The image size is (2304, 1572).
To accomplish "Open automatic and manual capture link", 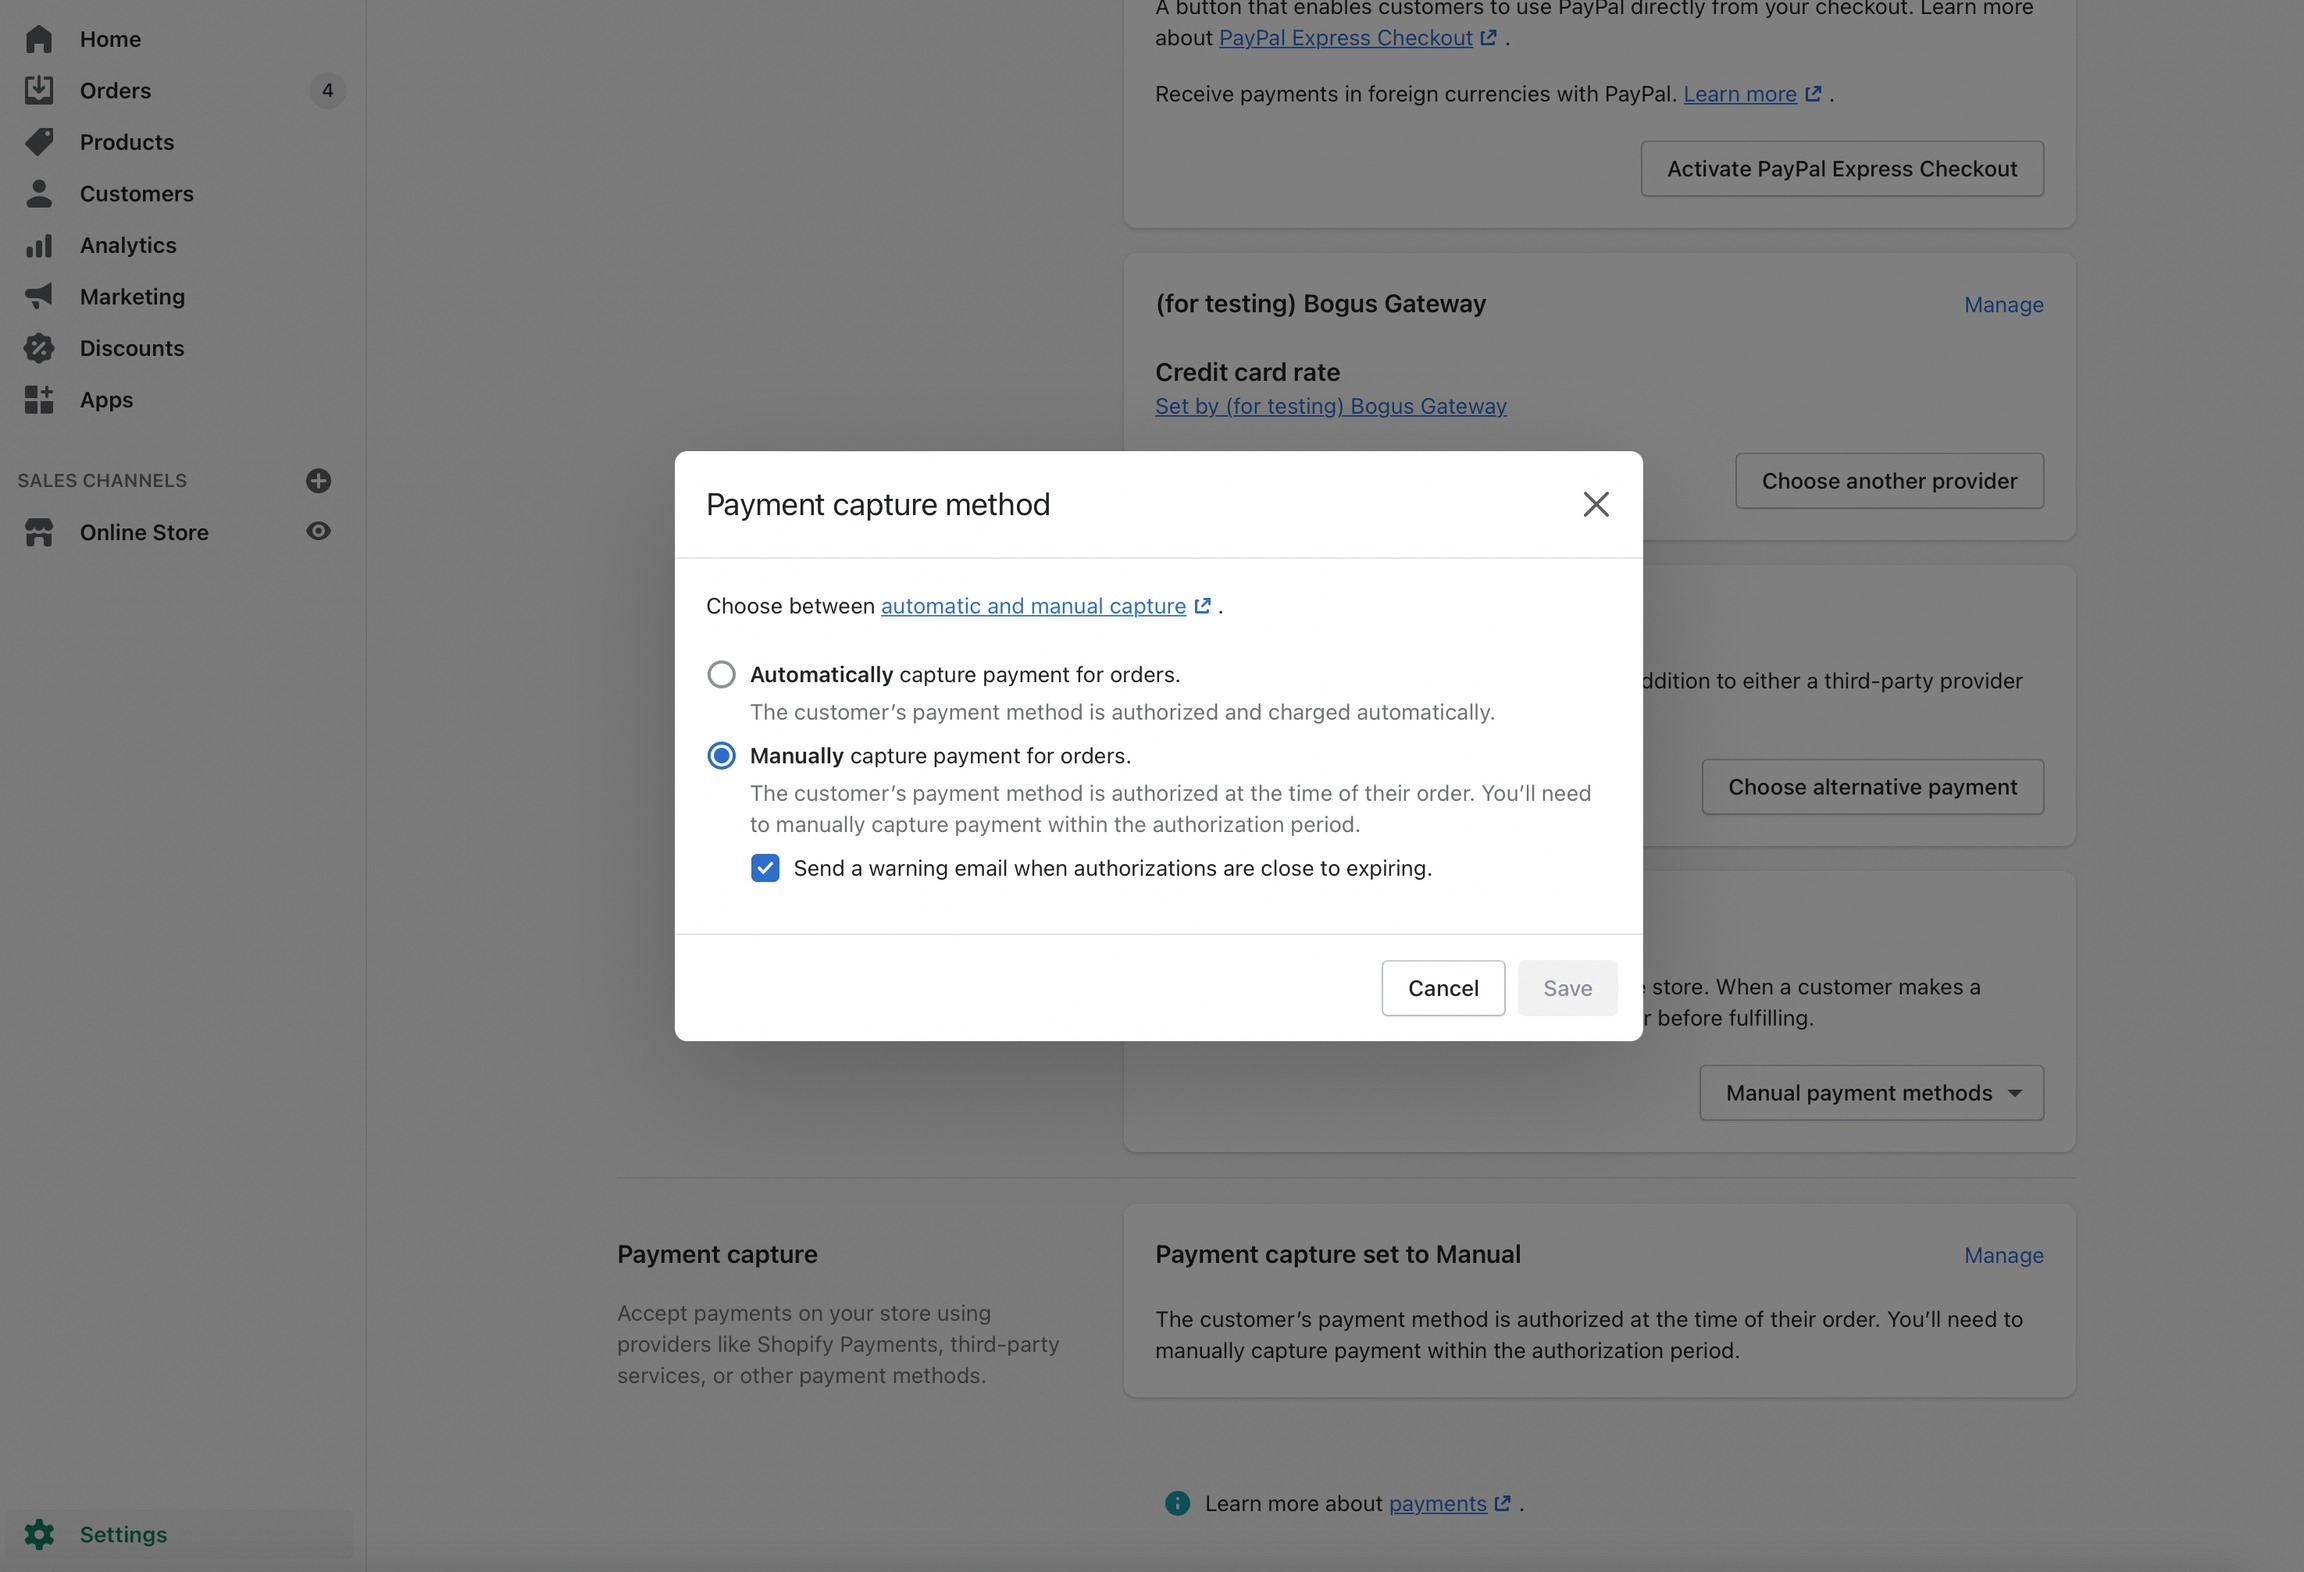I will (1033, 606).
